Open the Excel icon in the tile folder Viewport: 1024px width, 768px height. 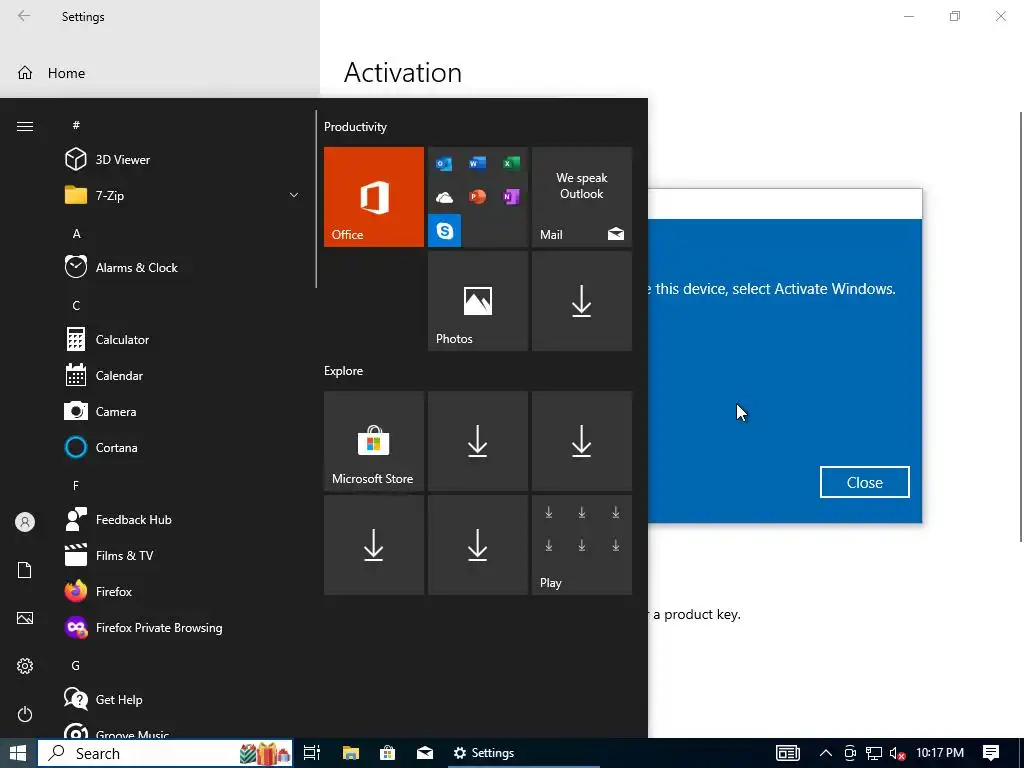(x=511, y=163)
